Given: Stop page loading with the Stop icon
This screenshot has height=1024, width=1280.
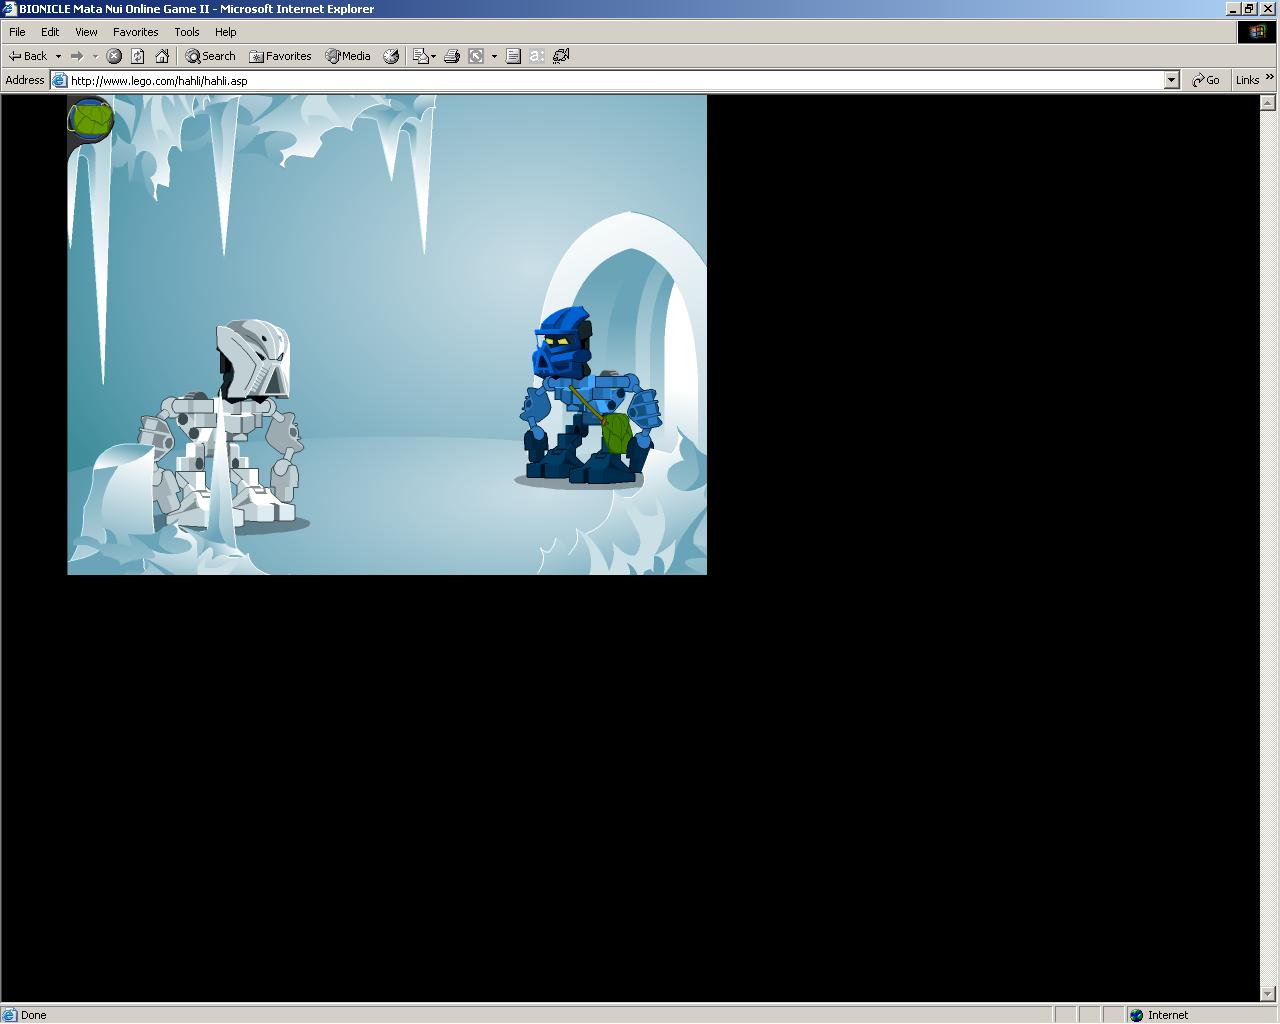Looking at the screenshot, I should tap(114, 56).
